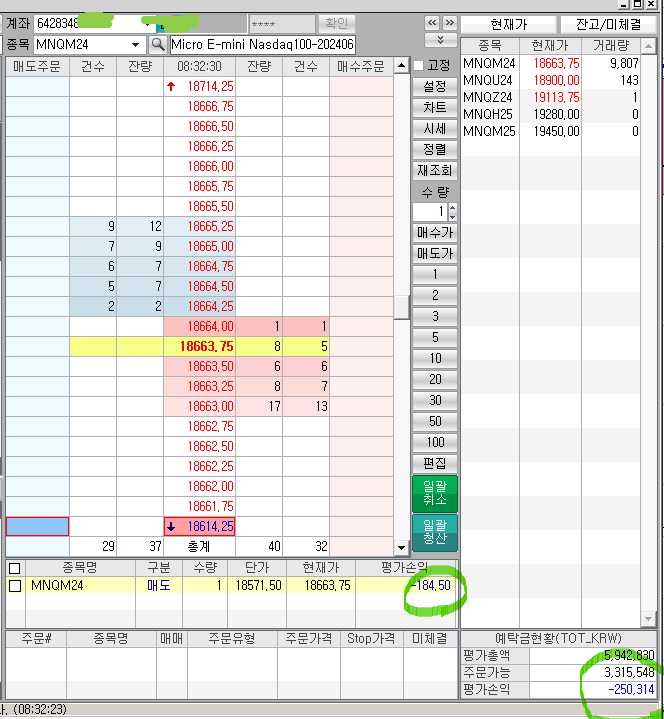Switch to the 현재가 tab
This screenshot has height=719, width=664.
(x=508, y=24)
